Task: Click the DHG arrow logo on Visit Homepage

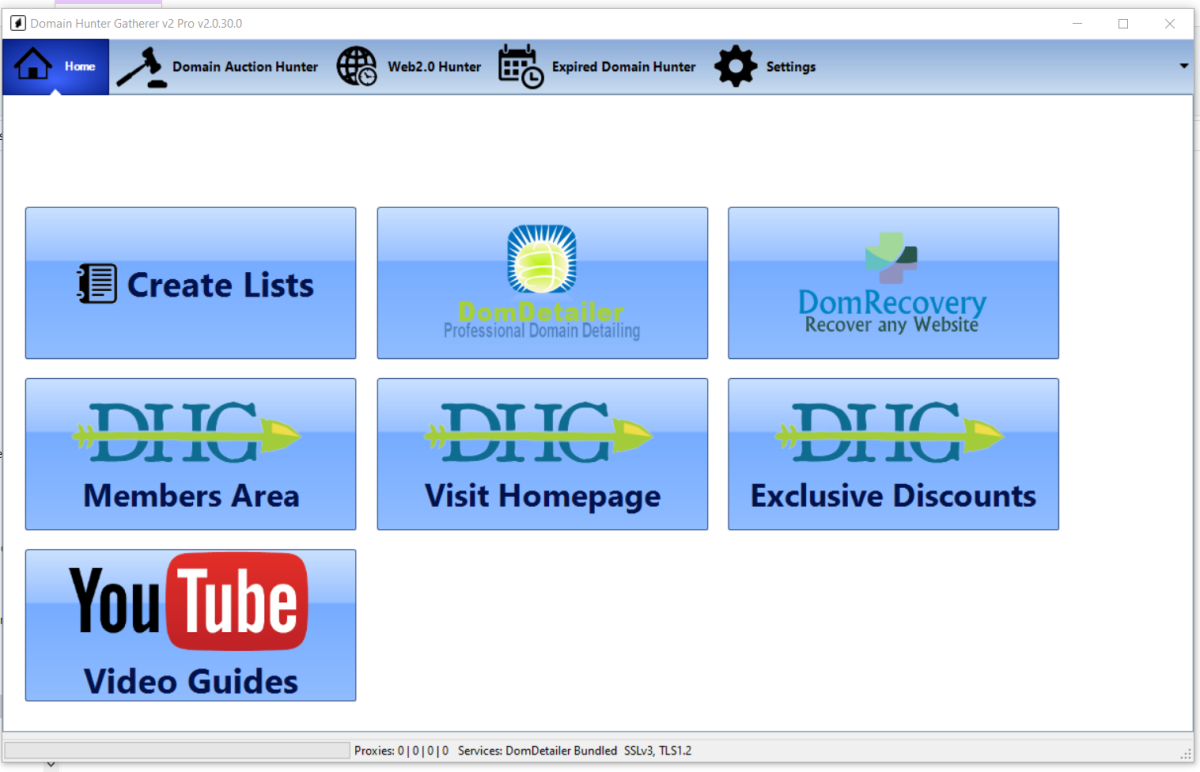Action: (542, 434)
